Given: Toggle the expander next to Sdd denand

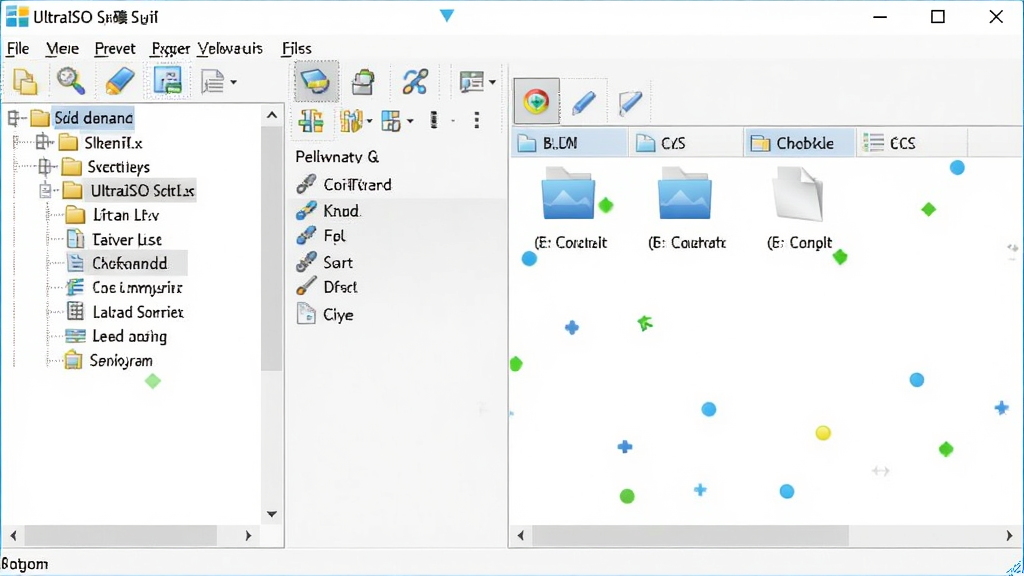Looking at the screenshot, I should tap(13, 118).
